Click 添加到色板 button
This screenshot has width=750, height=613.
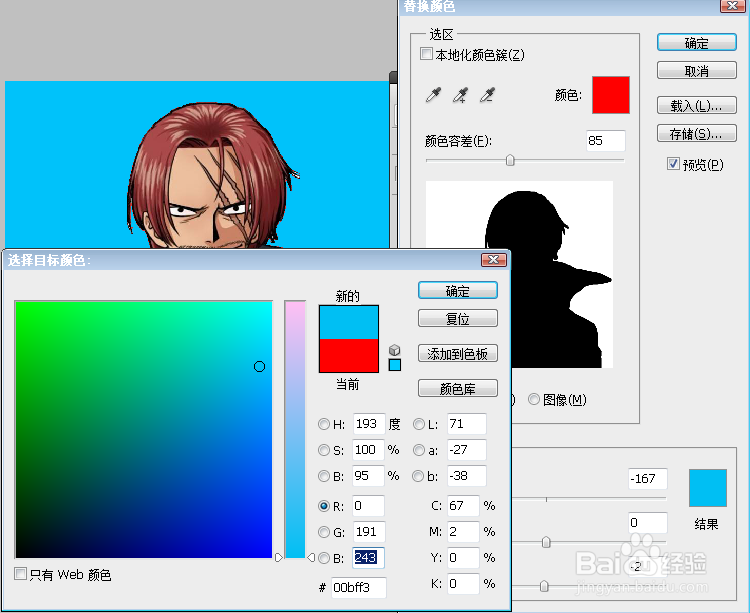pos(458,353)
